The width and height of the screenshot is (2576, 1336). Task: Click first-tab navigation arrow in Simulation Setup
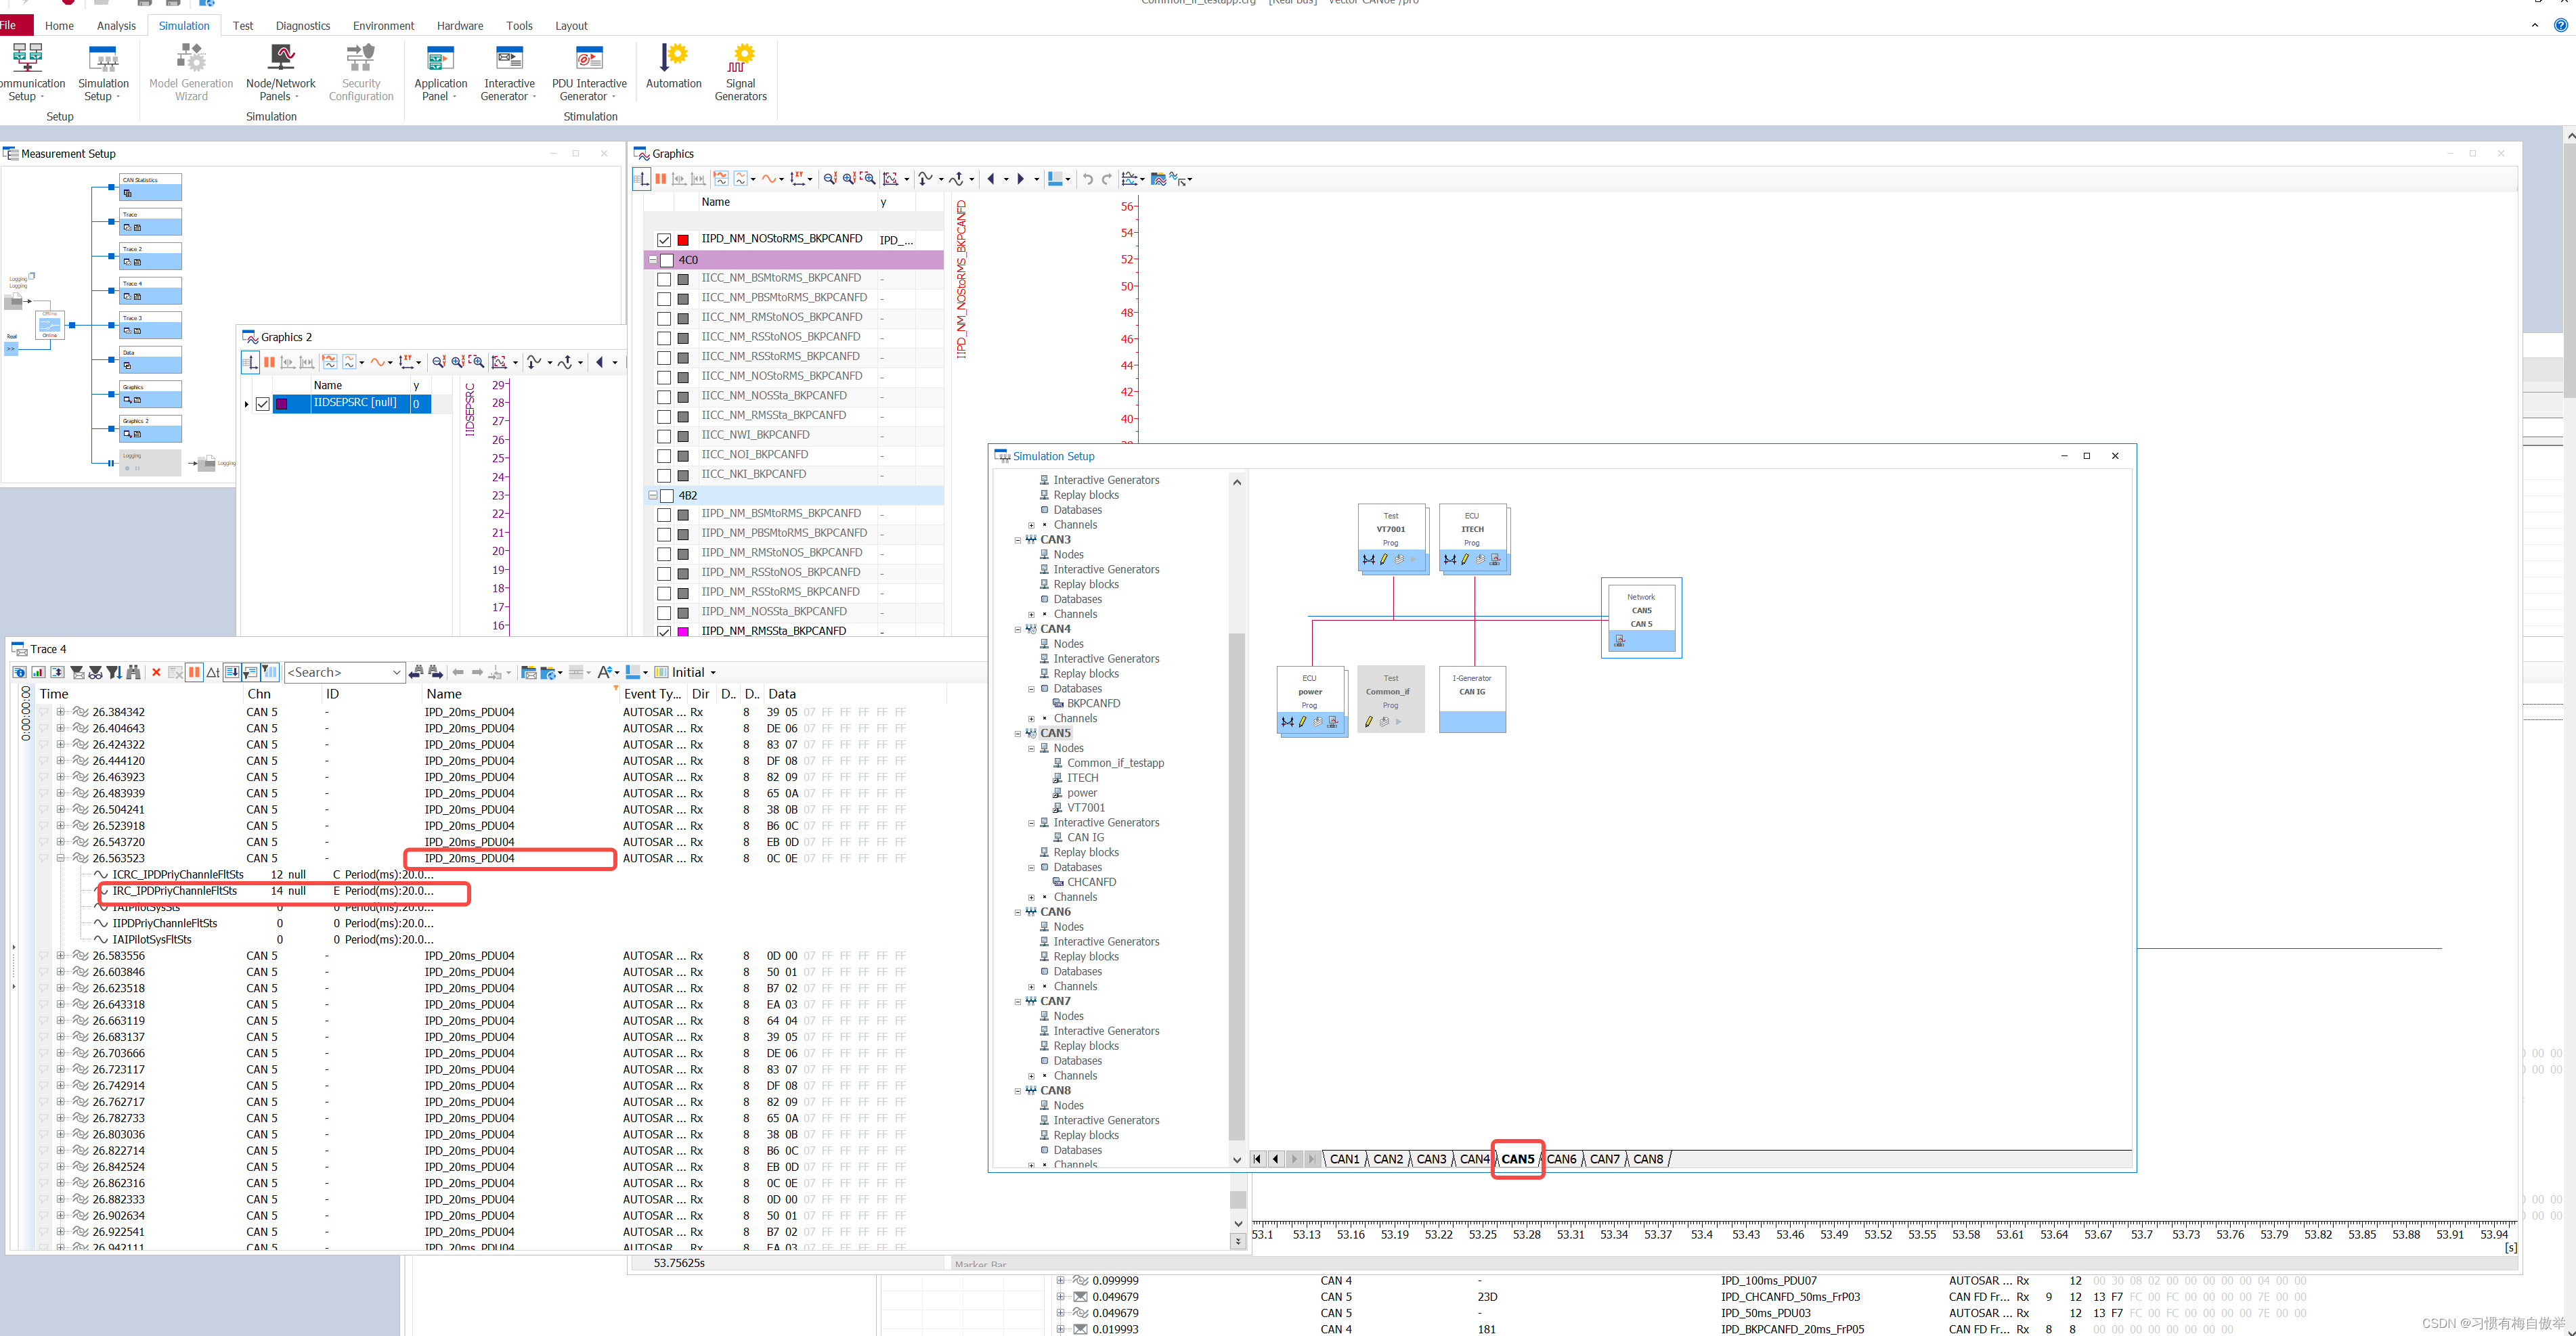pyautogui.click(x=1257, y=1159)
